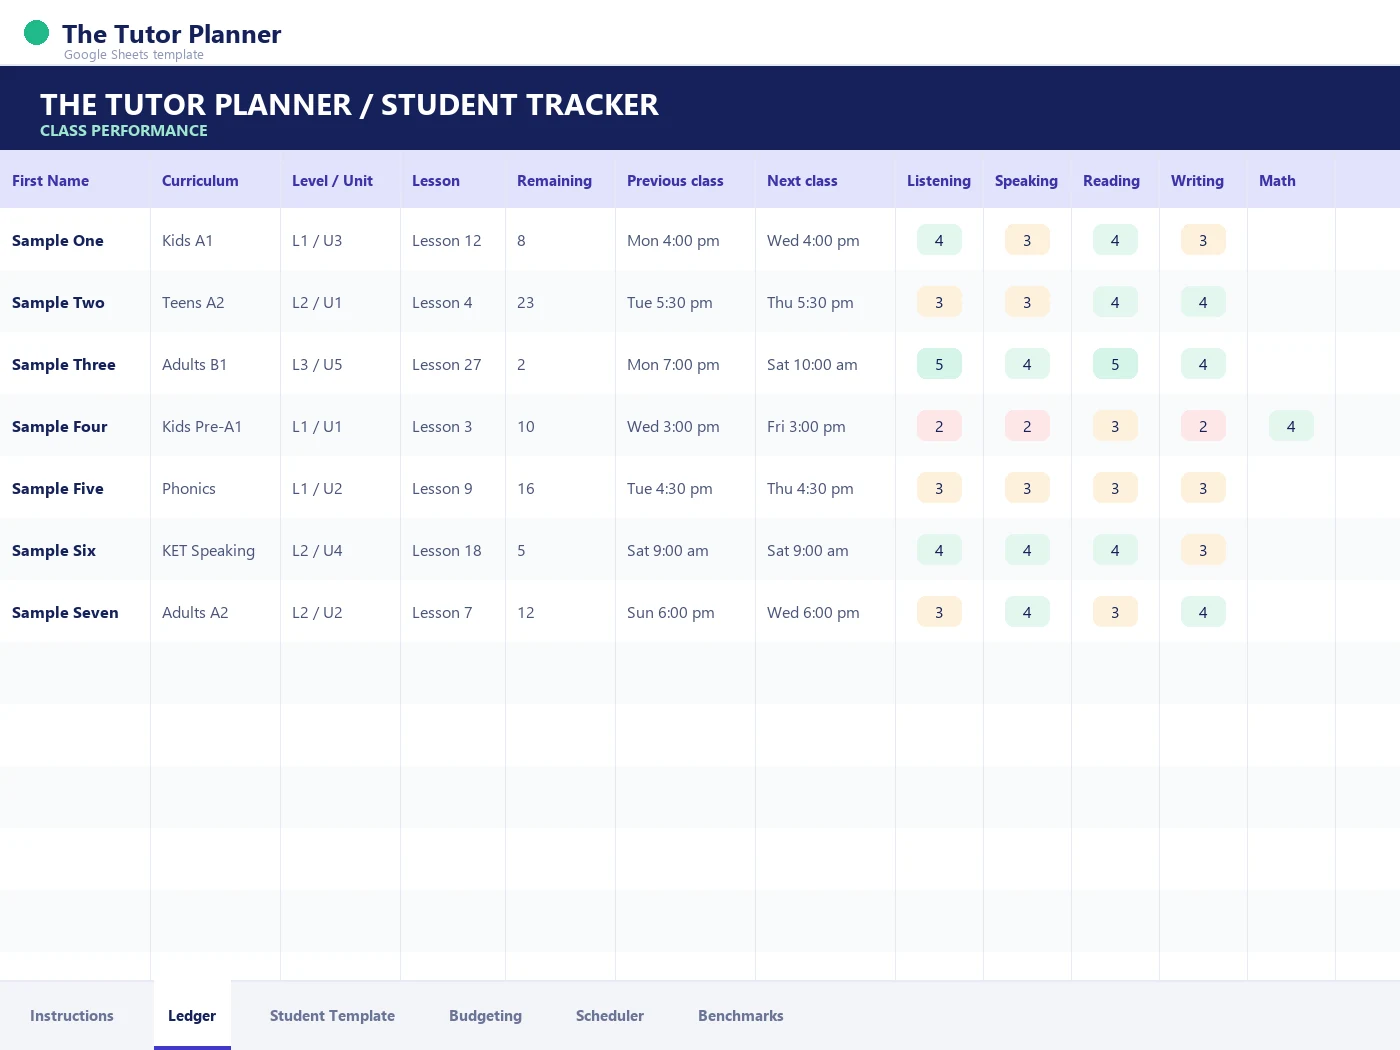Screen dimensions: 1400x1050
Task: Click Sample One's Speaking score badge
Action: (1027, 240)
